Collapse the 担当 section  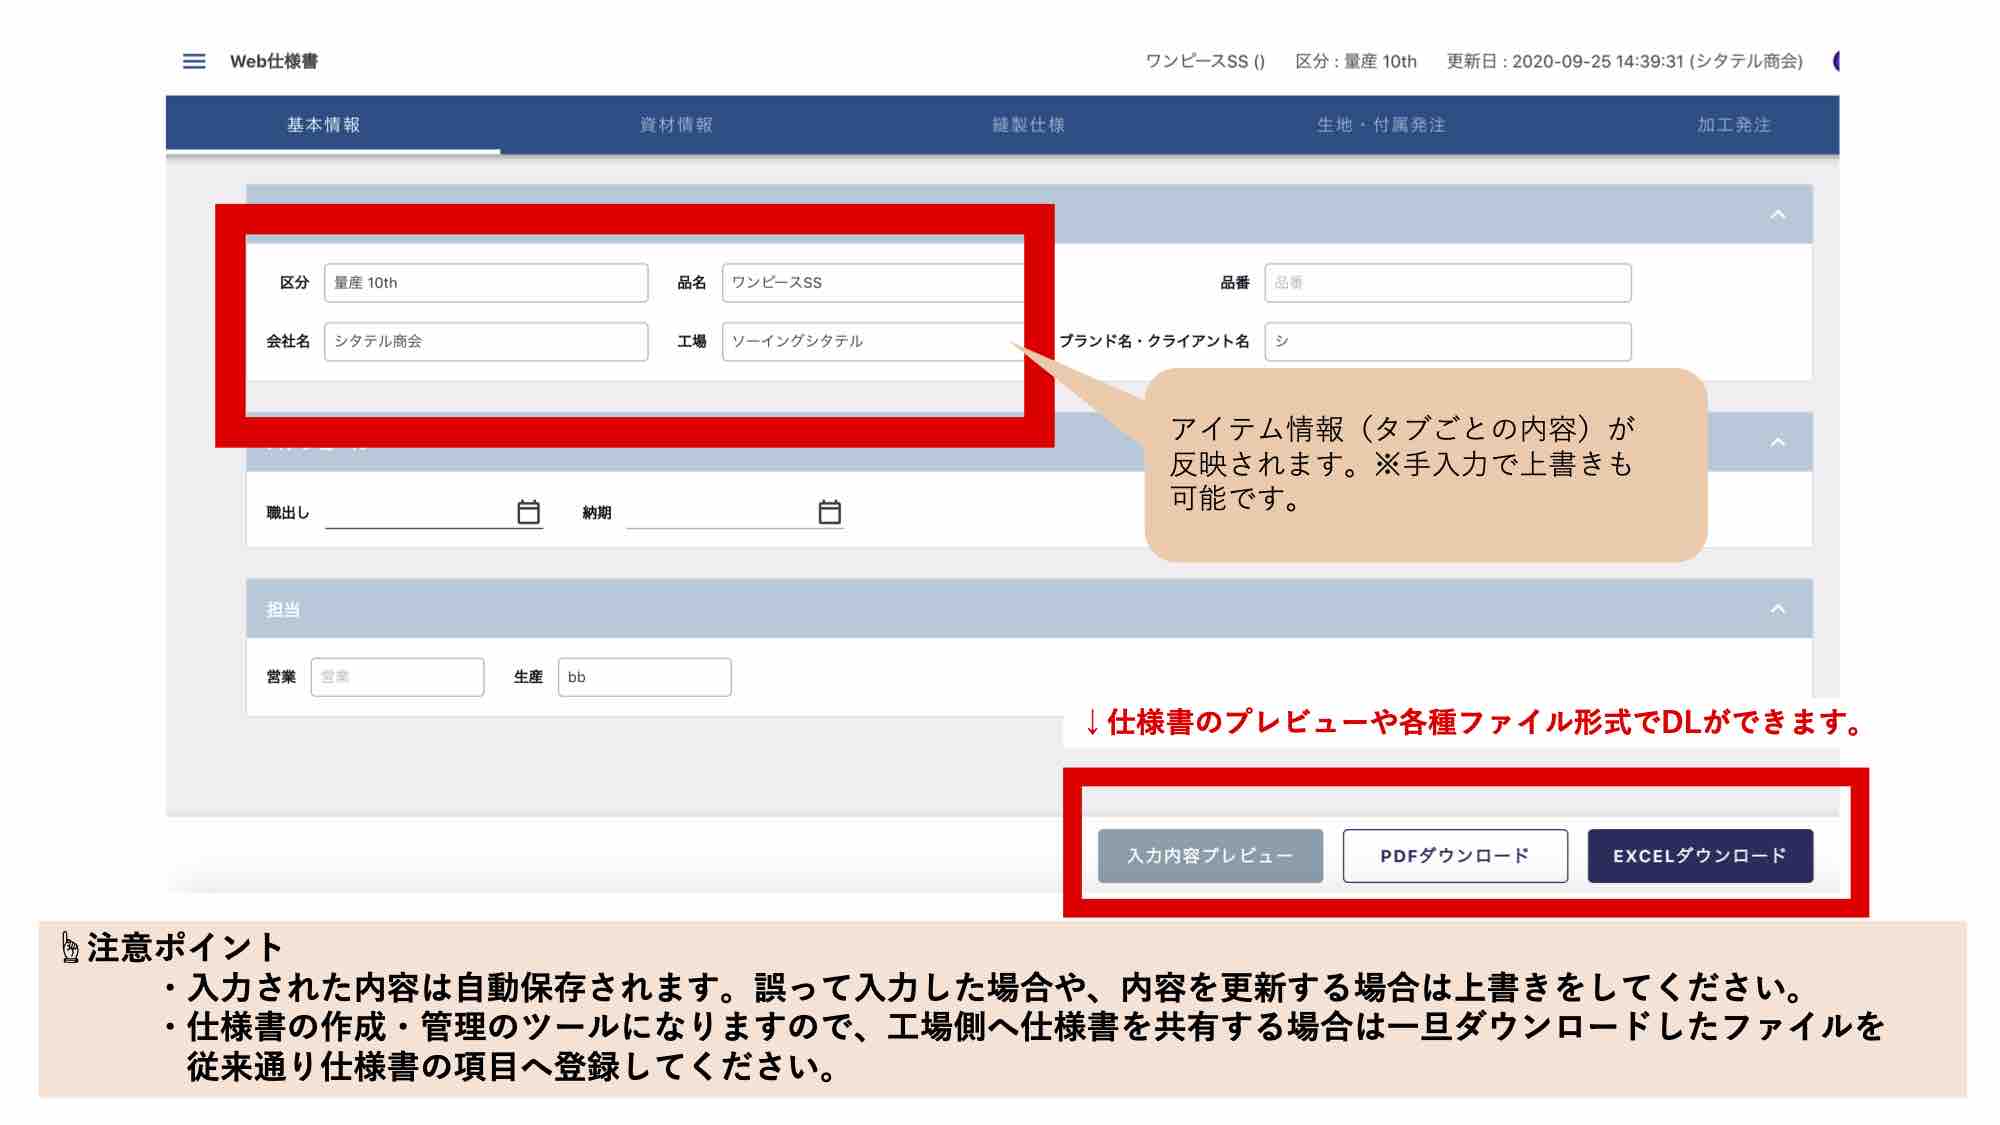(1777, 609)
